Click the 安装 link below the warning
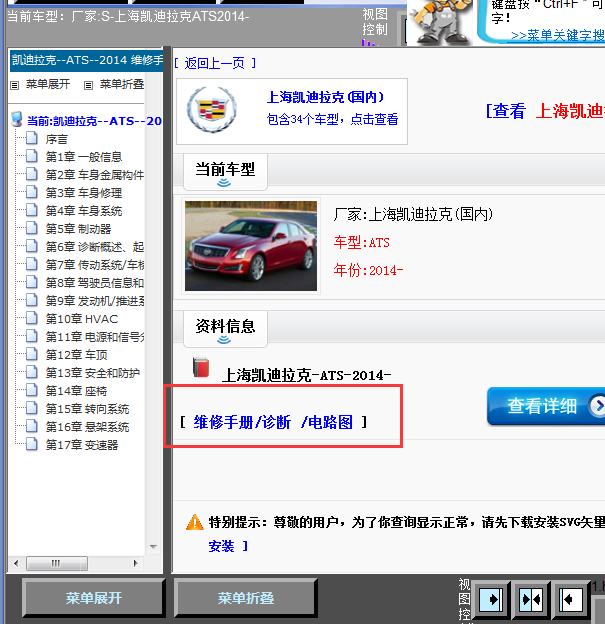Screen dimensions: 605x624 coord(221,546)
